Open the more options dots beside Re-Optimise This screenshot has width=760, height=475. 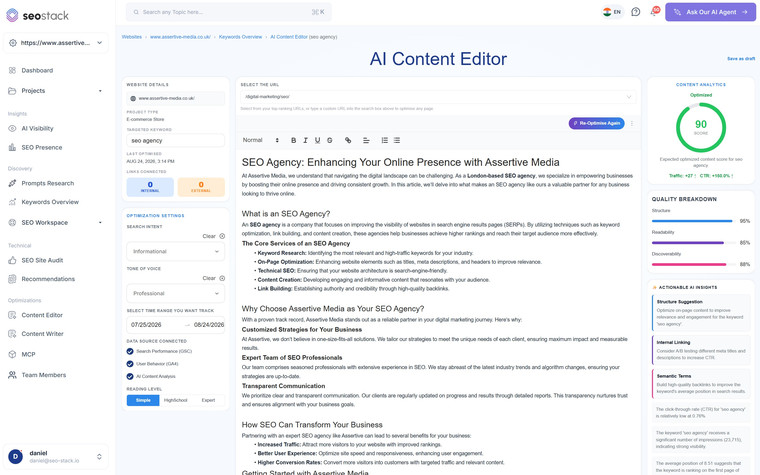click(x=632, y=124)
